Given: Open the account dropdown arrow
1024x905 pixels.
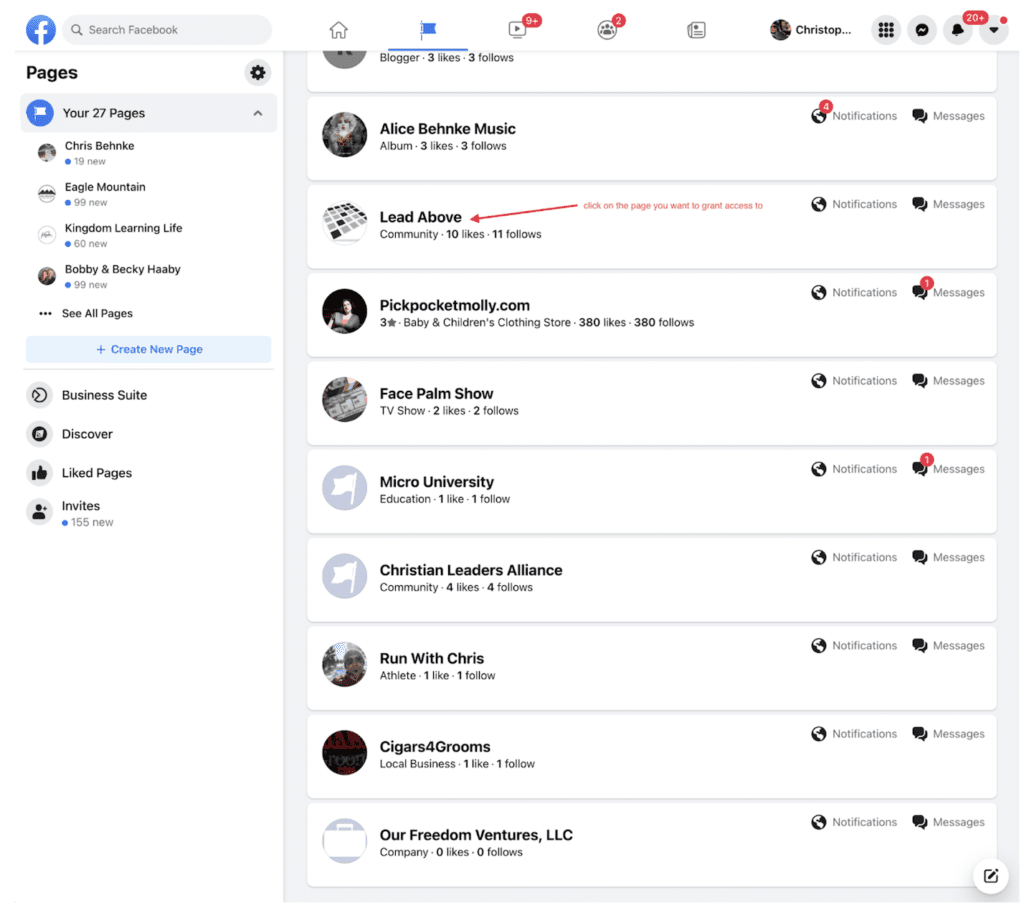Looking at the screenshot, I should pyautogui.click(x=993, y=29).
